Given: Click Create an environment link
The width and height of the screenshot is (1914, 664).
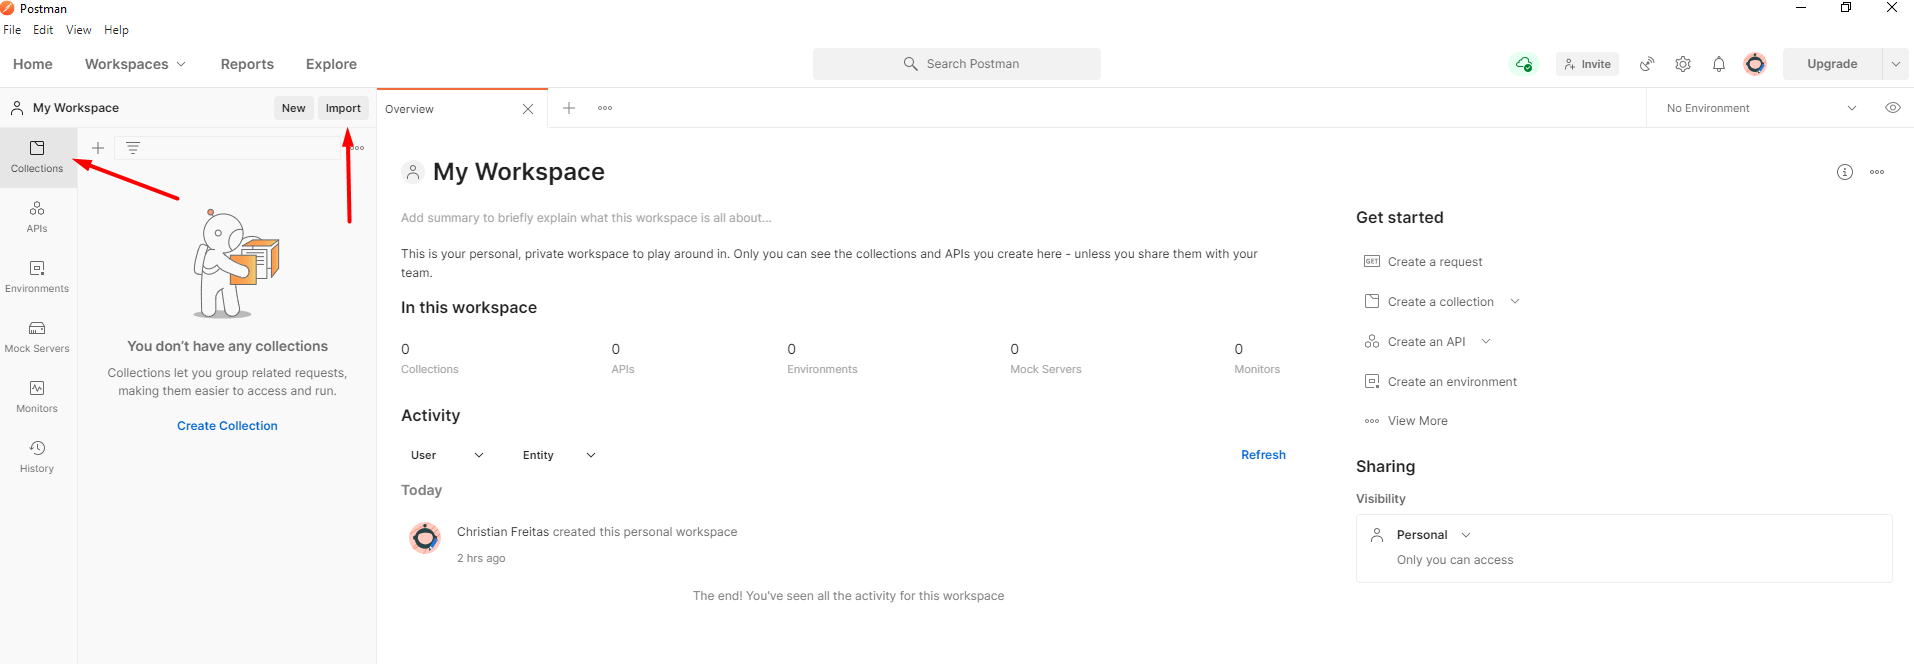Looking at the screenshot, I should (1452, 382).
